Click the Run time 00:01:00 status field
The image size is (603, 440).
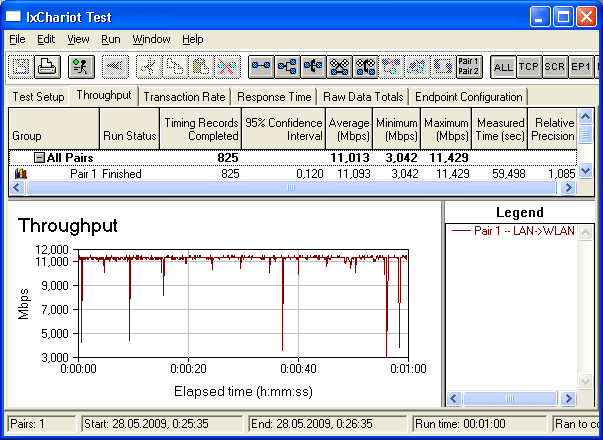click(479, 424)
